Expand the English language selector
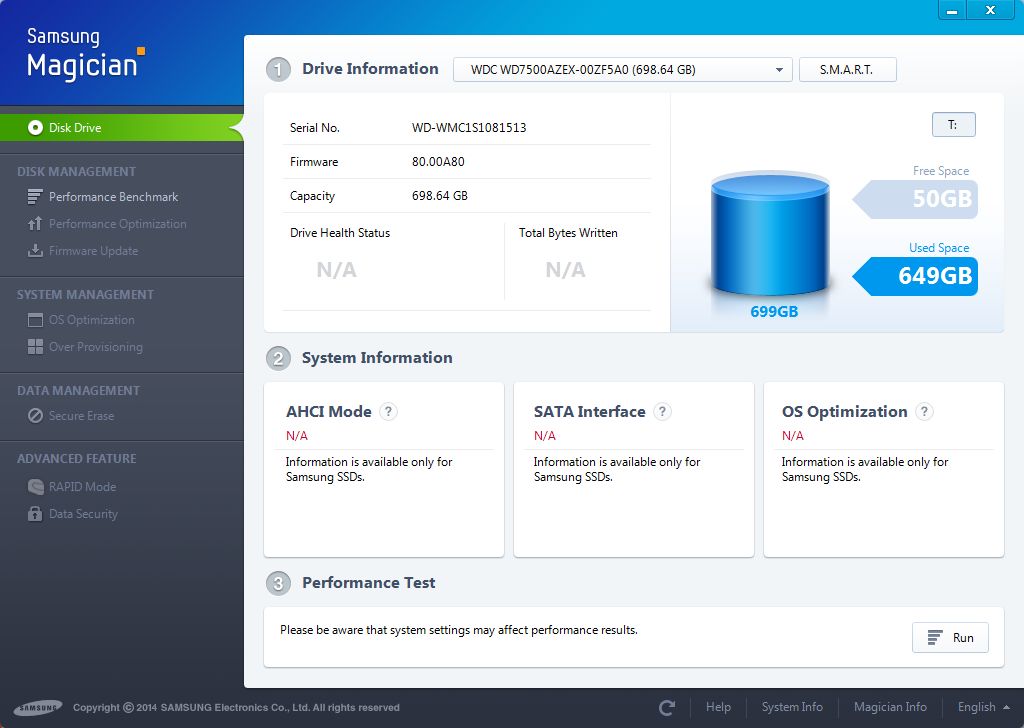This screenshot has height=728, width=1024. coord(982,707)
